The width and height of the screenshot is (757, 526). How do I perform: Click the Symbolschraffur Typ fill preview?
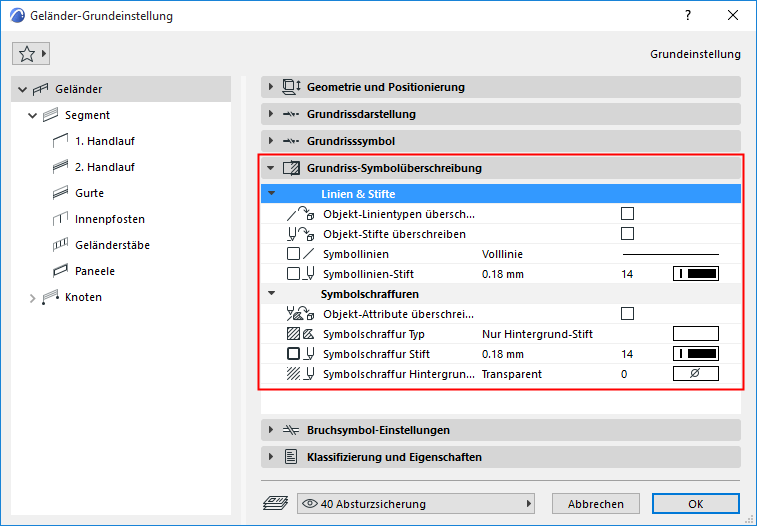point(695,334)
